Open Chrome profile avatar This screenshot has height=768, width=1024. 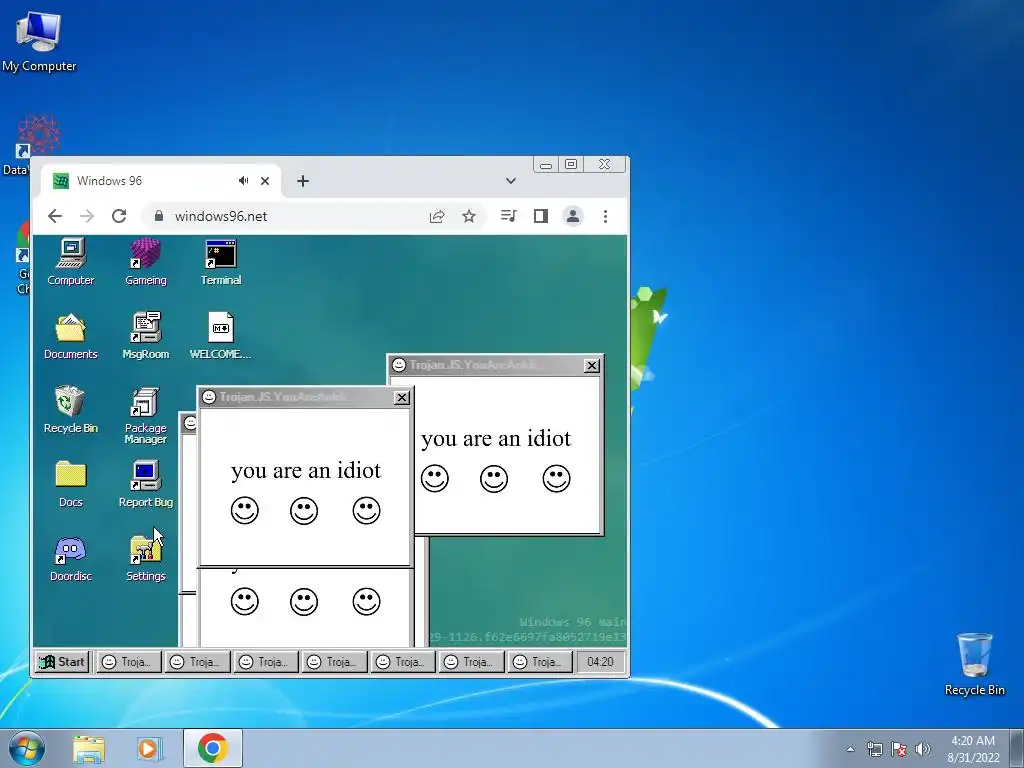coord(573,216)
